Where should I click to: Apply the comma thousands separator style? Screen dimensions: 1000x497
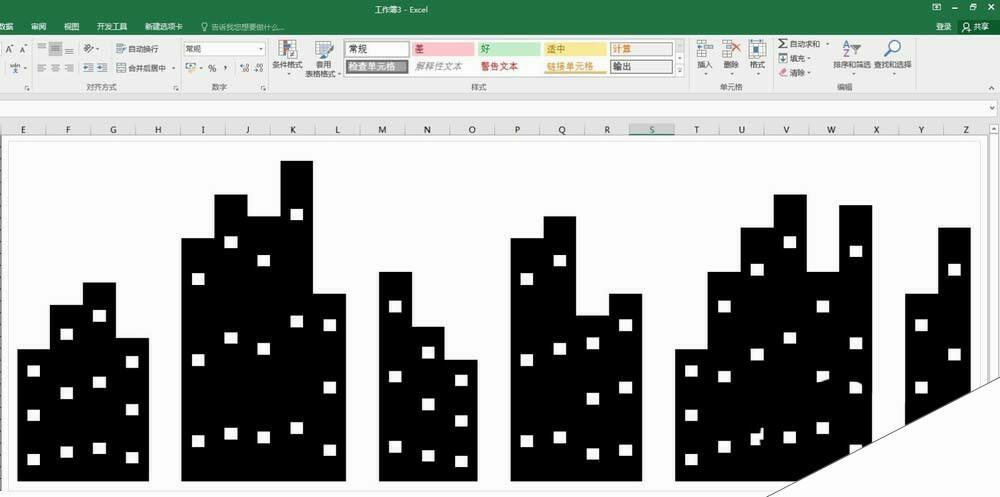click(x=225, y=68)
